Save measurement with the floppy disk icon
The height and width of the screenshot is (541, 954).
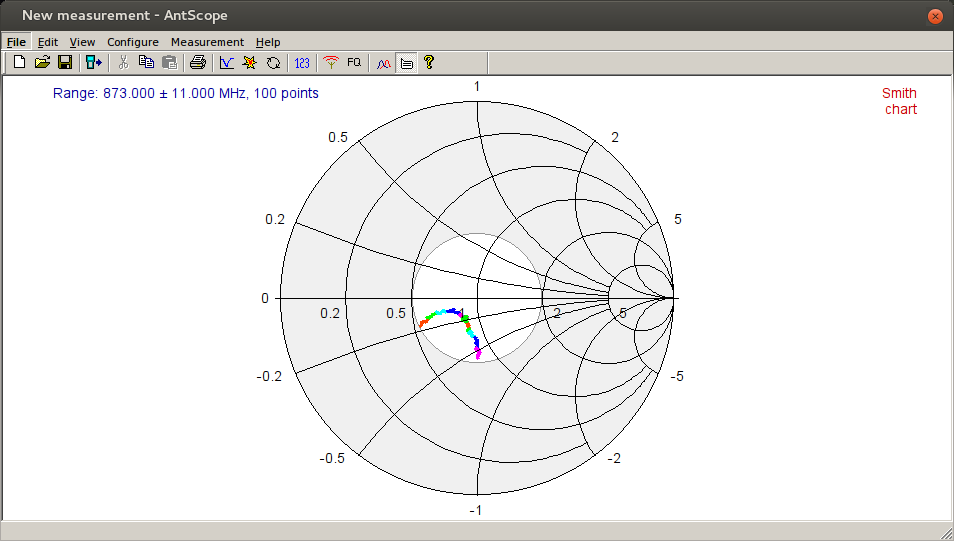coord(65,62)
